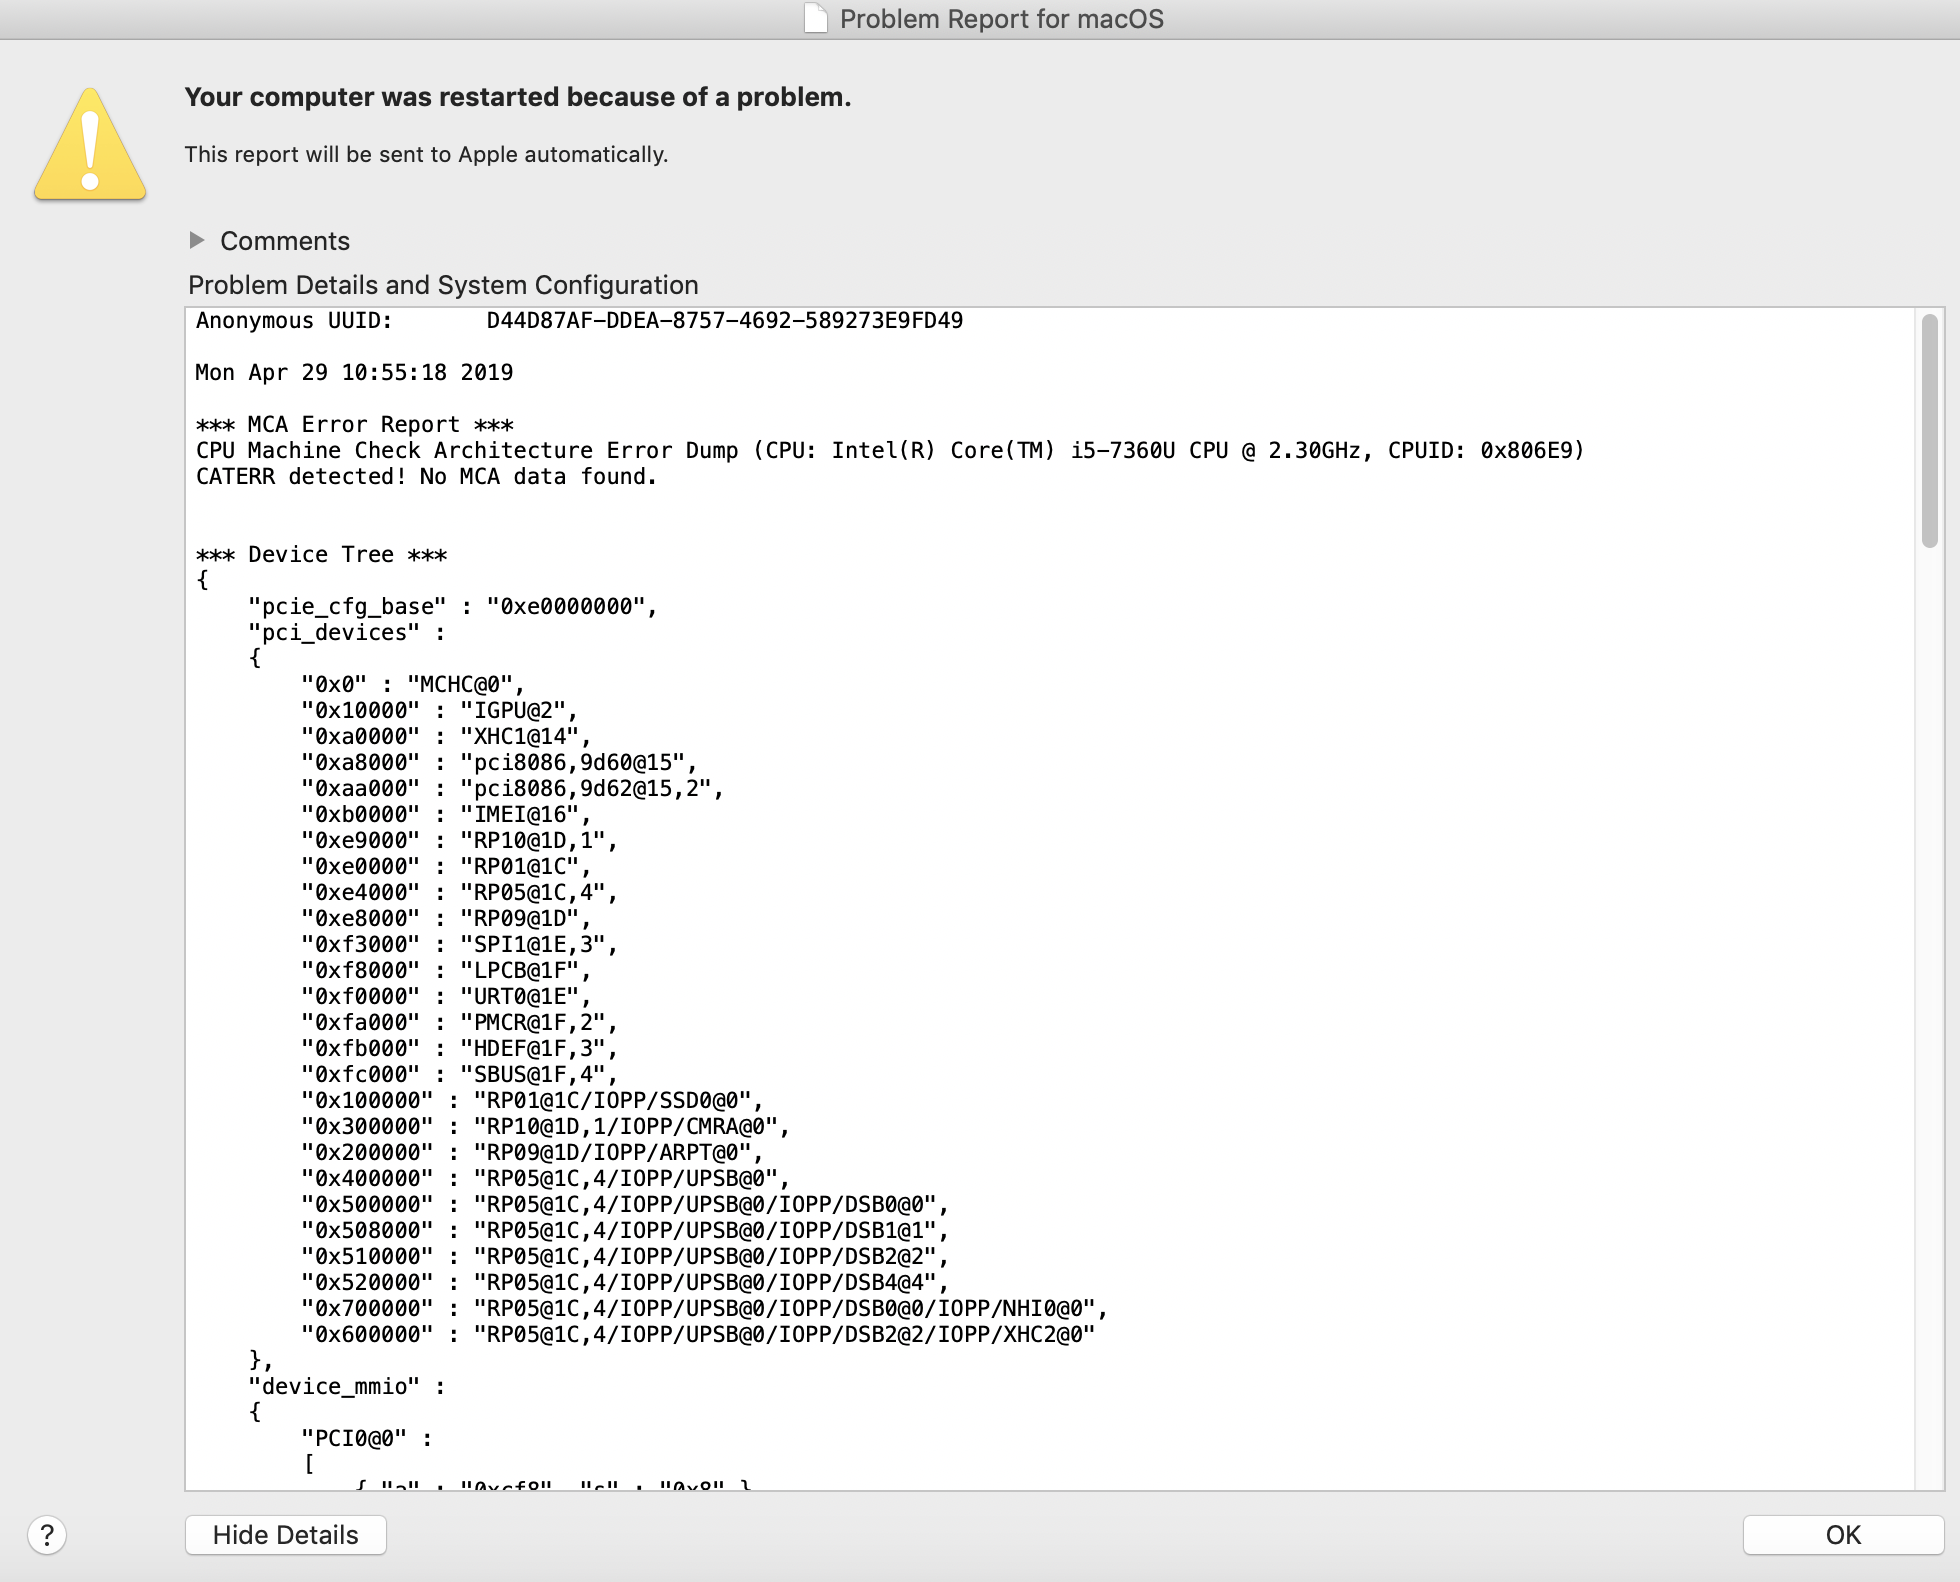Click the Mon Apr 29 timestamp line
The height and width of the screenshot is (1582, 1960).
pyautogui.click(x=354, y=373)
